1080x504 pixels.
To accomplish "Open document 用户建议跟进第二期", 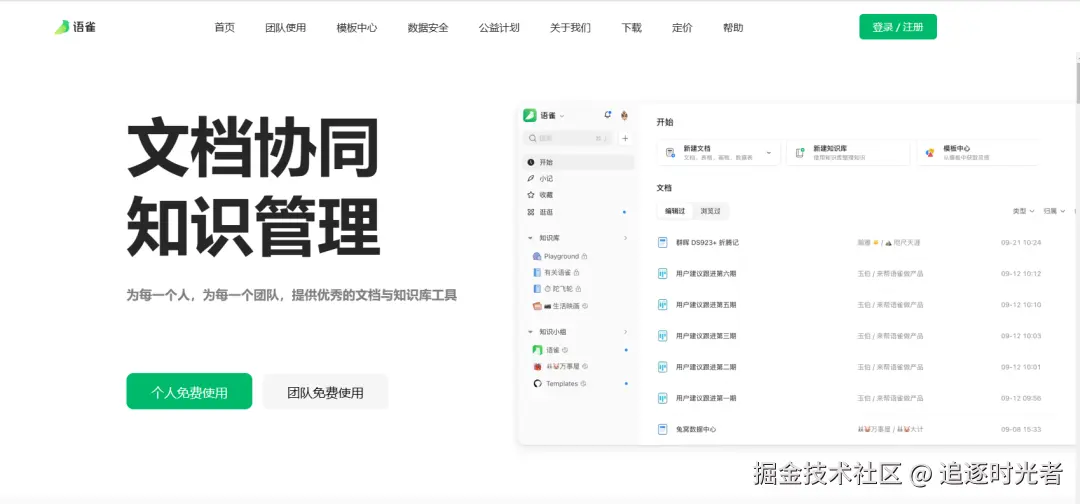I will [706, 367].
